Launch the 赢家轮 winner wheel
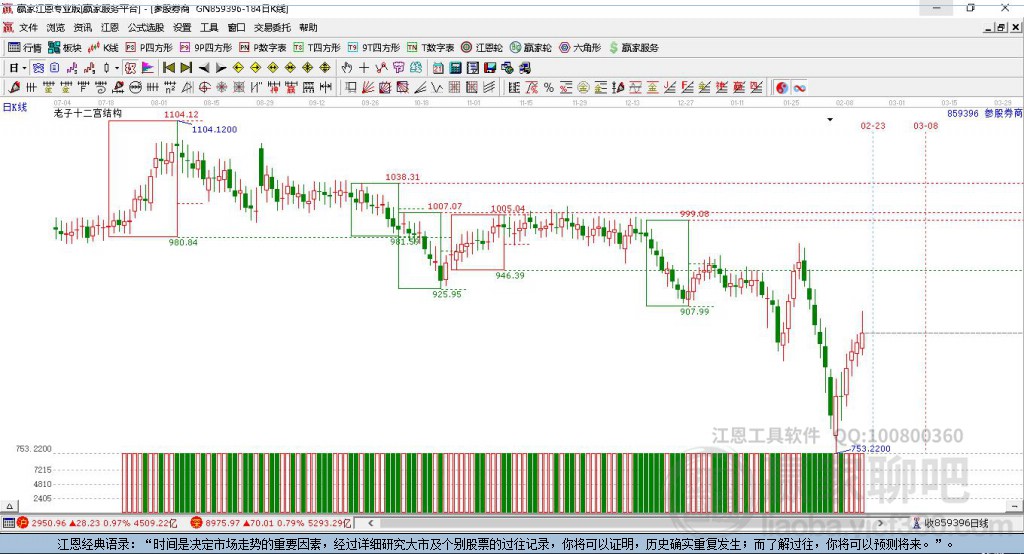This screenshot has height=554, width=1024. [530, 48]
